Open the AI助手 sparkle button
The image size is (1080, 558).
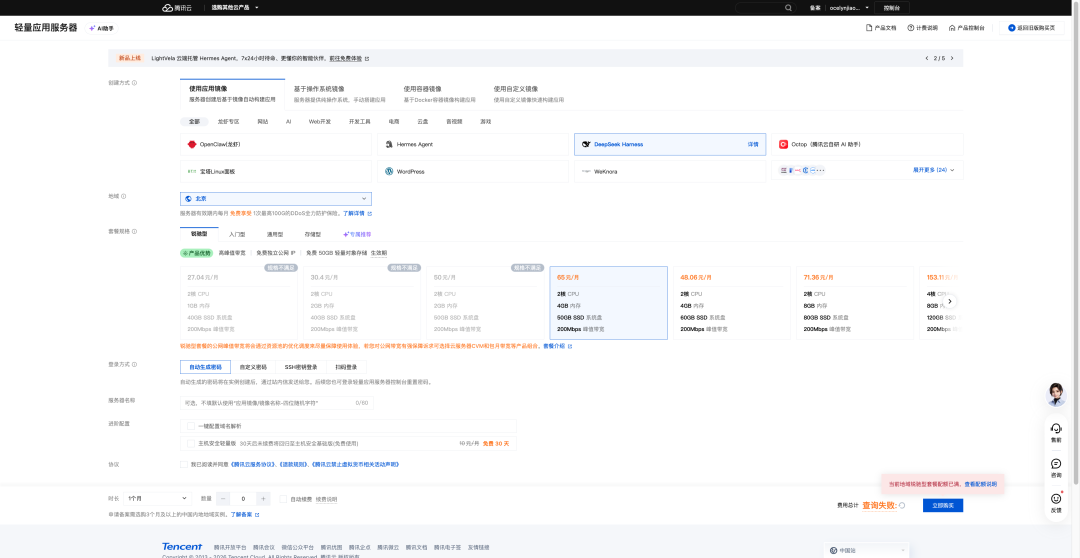(101, 28)
